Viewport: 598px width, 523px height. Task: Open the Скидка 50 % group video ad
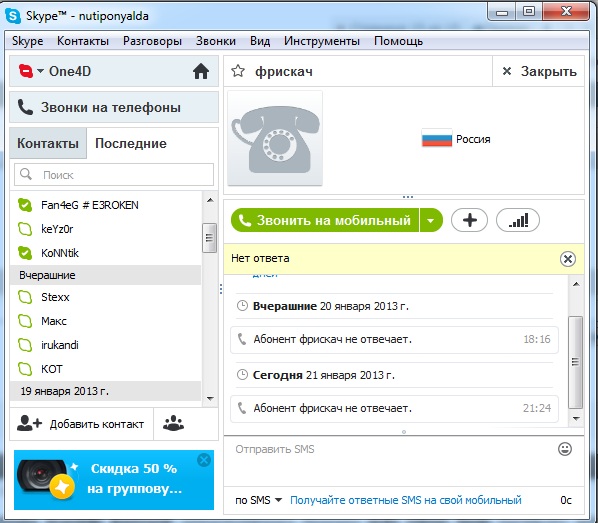[x=114, y=480]
